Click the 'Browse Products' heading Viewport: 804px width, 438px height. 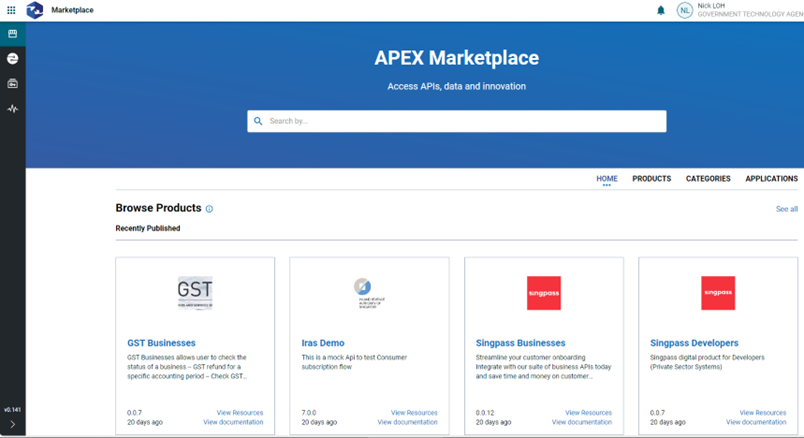pyautogui.click(x=158, y=208)
